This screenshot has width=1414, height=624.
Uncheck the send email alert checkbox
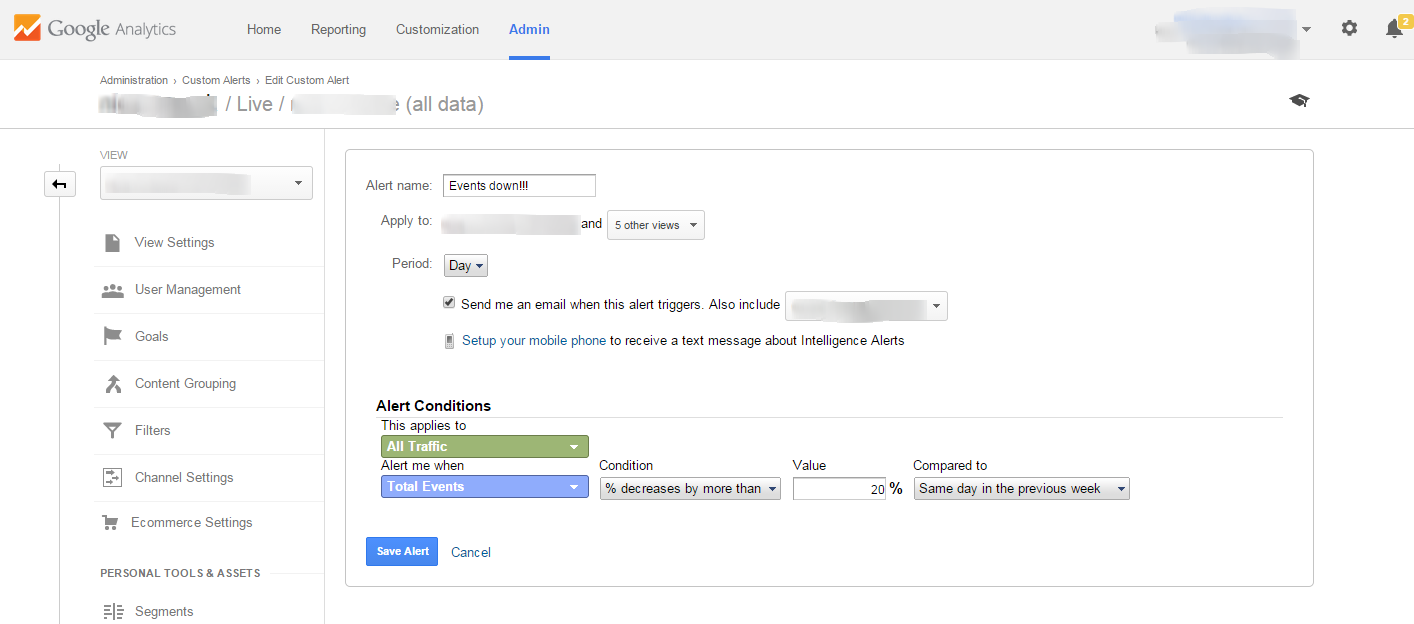pos(449,303)
